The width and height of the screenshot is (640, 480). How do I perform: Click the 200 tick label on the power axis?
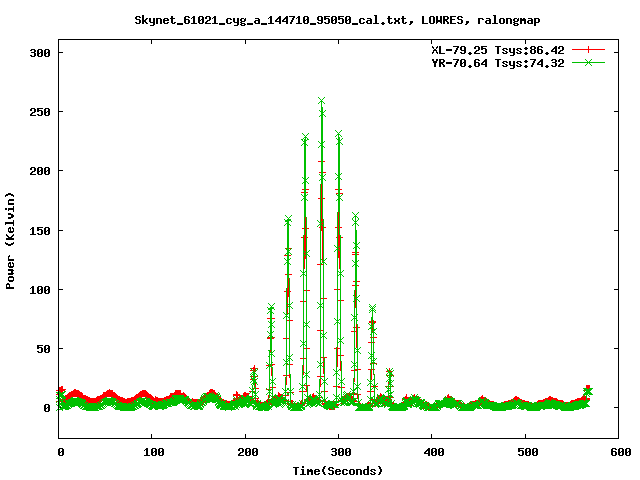click(40, 171)
